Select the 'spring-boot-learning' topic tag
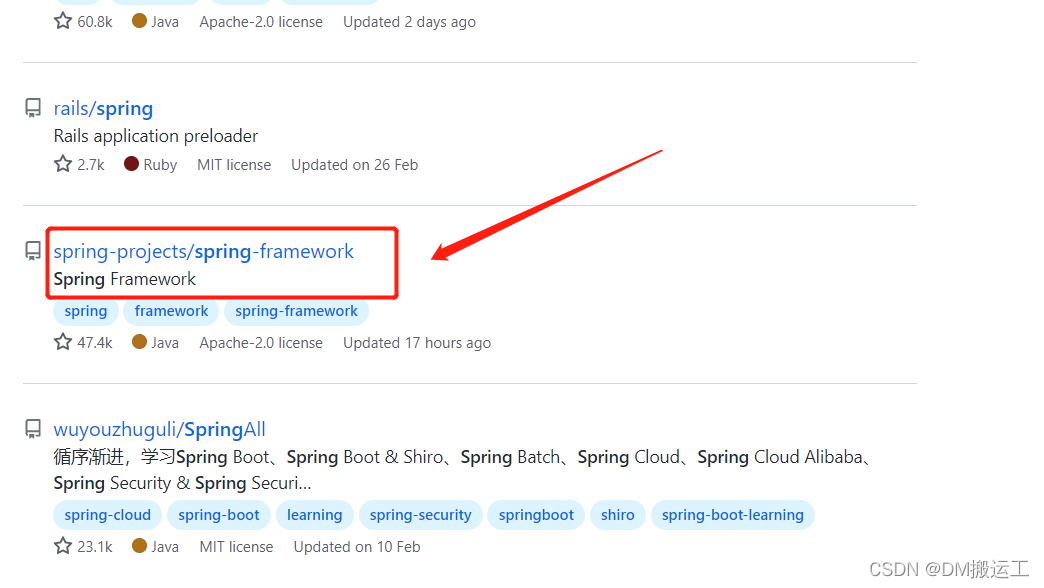1044x588 pixels. [x=733, y=515]
